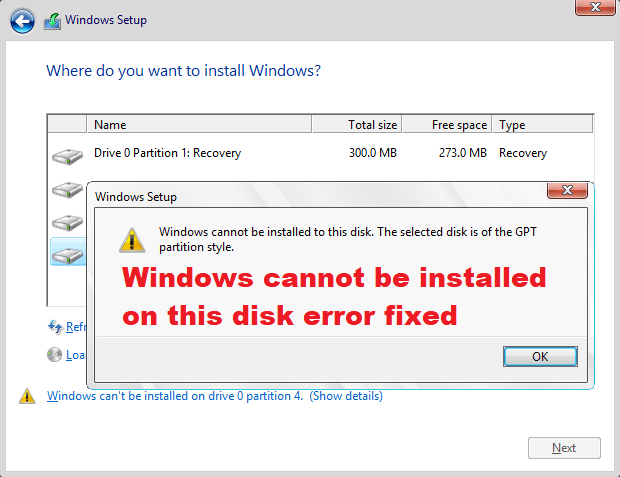620x477 pixels.
Task: Sort by the Free space column header
Action: coord(447,125)
